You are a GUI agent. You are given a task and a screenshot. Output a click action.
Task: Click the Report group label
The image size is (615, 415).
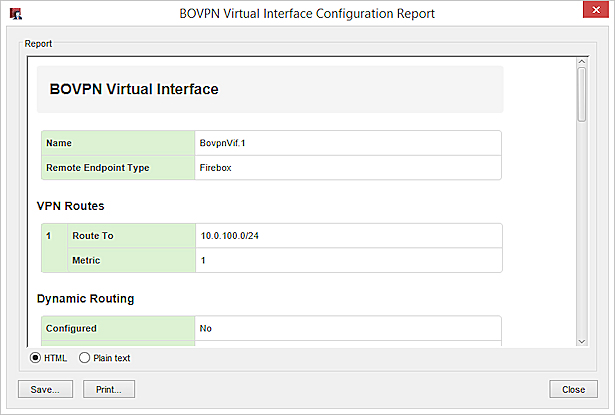tap(38, 44)
